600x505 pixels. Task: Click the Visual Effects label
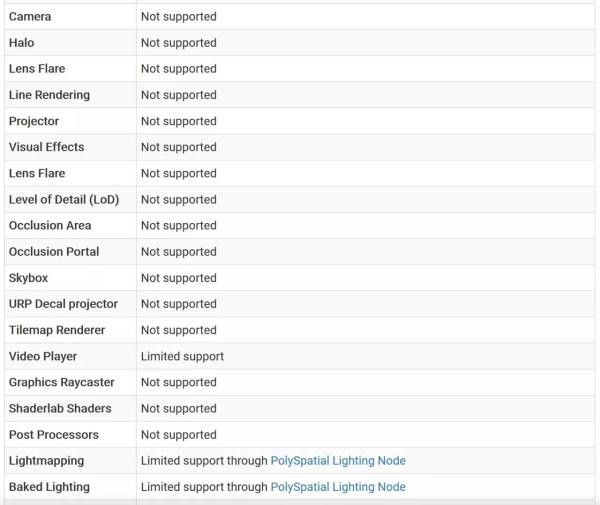click(x=47, y=147)
